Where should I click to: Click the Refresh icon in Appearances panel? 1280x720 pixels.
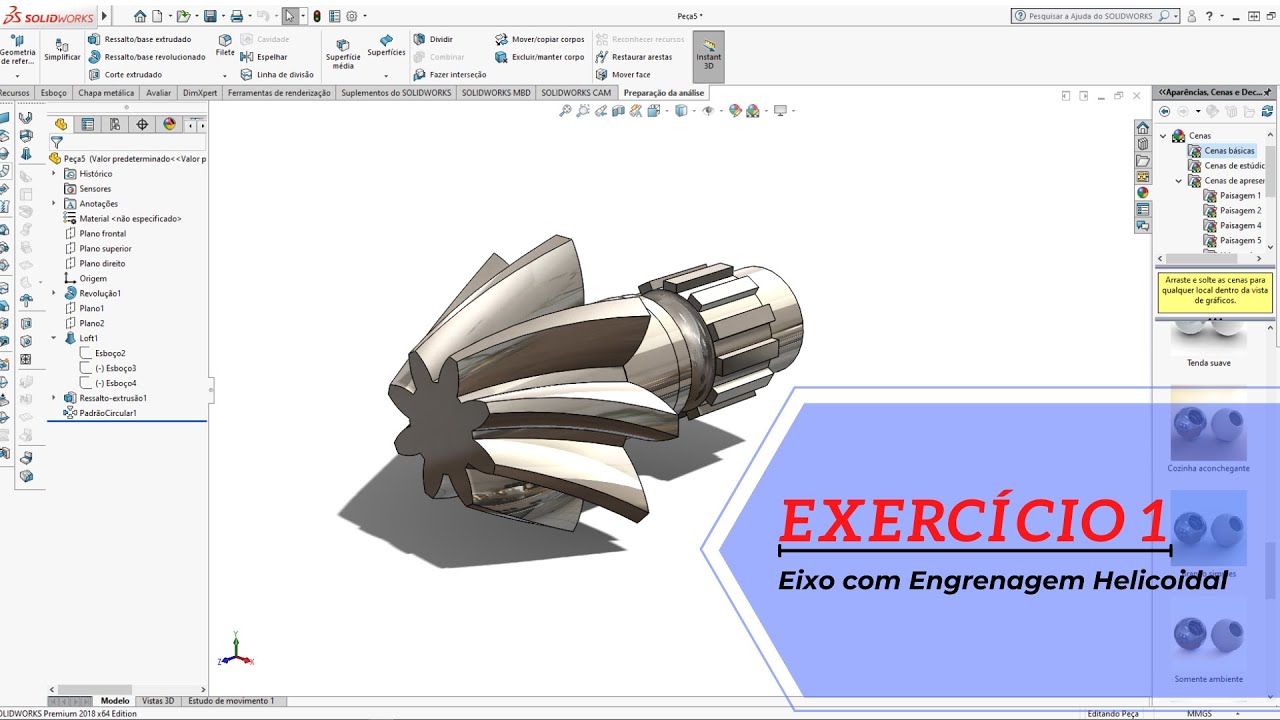pos(1268,111)
